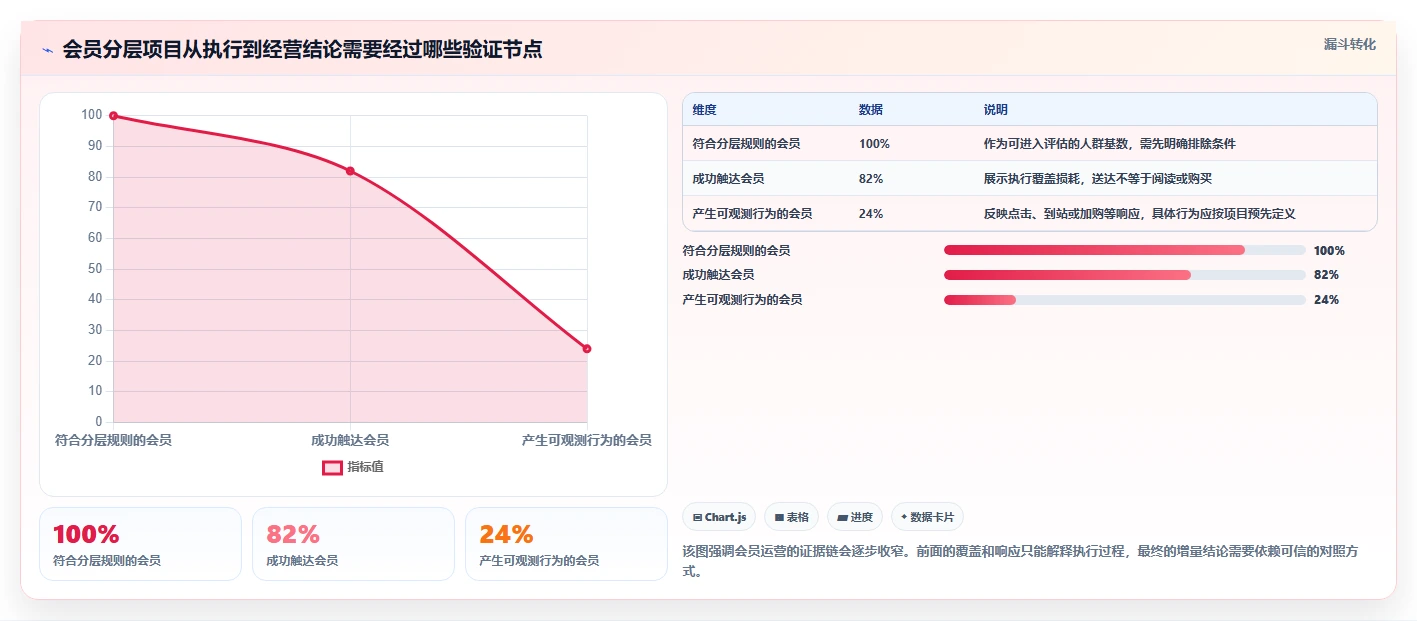Select the 进度 tag
The image size is (1417, 621).
tap(855, 517)
